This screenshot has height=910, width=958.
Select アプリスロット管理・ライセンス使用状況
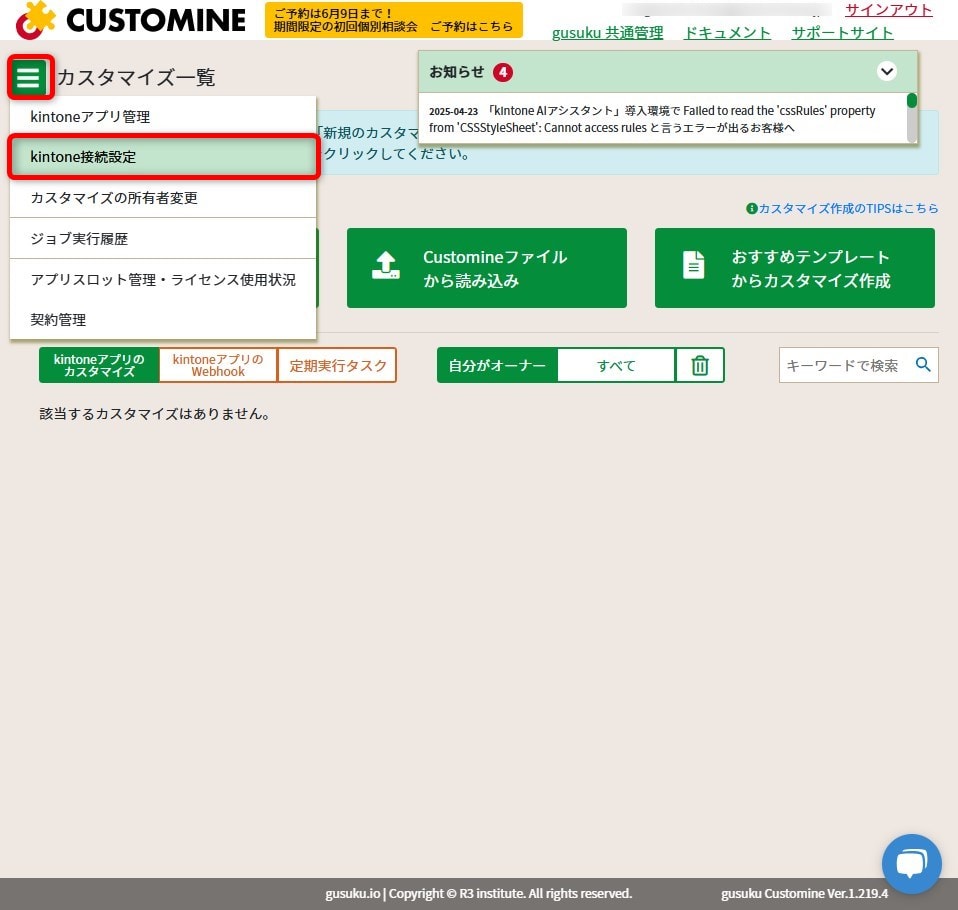click(163, 279)
